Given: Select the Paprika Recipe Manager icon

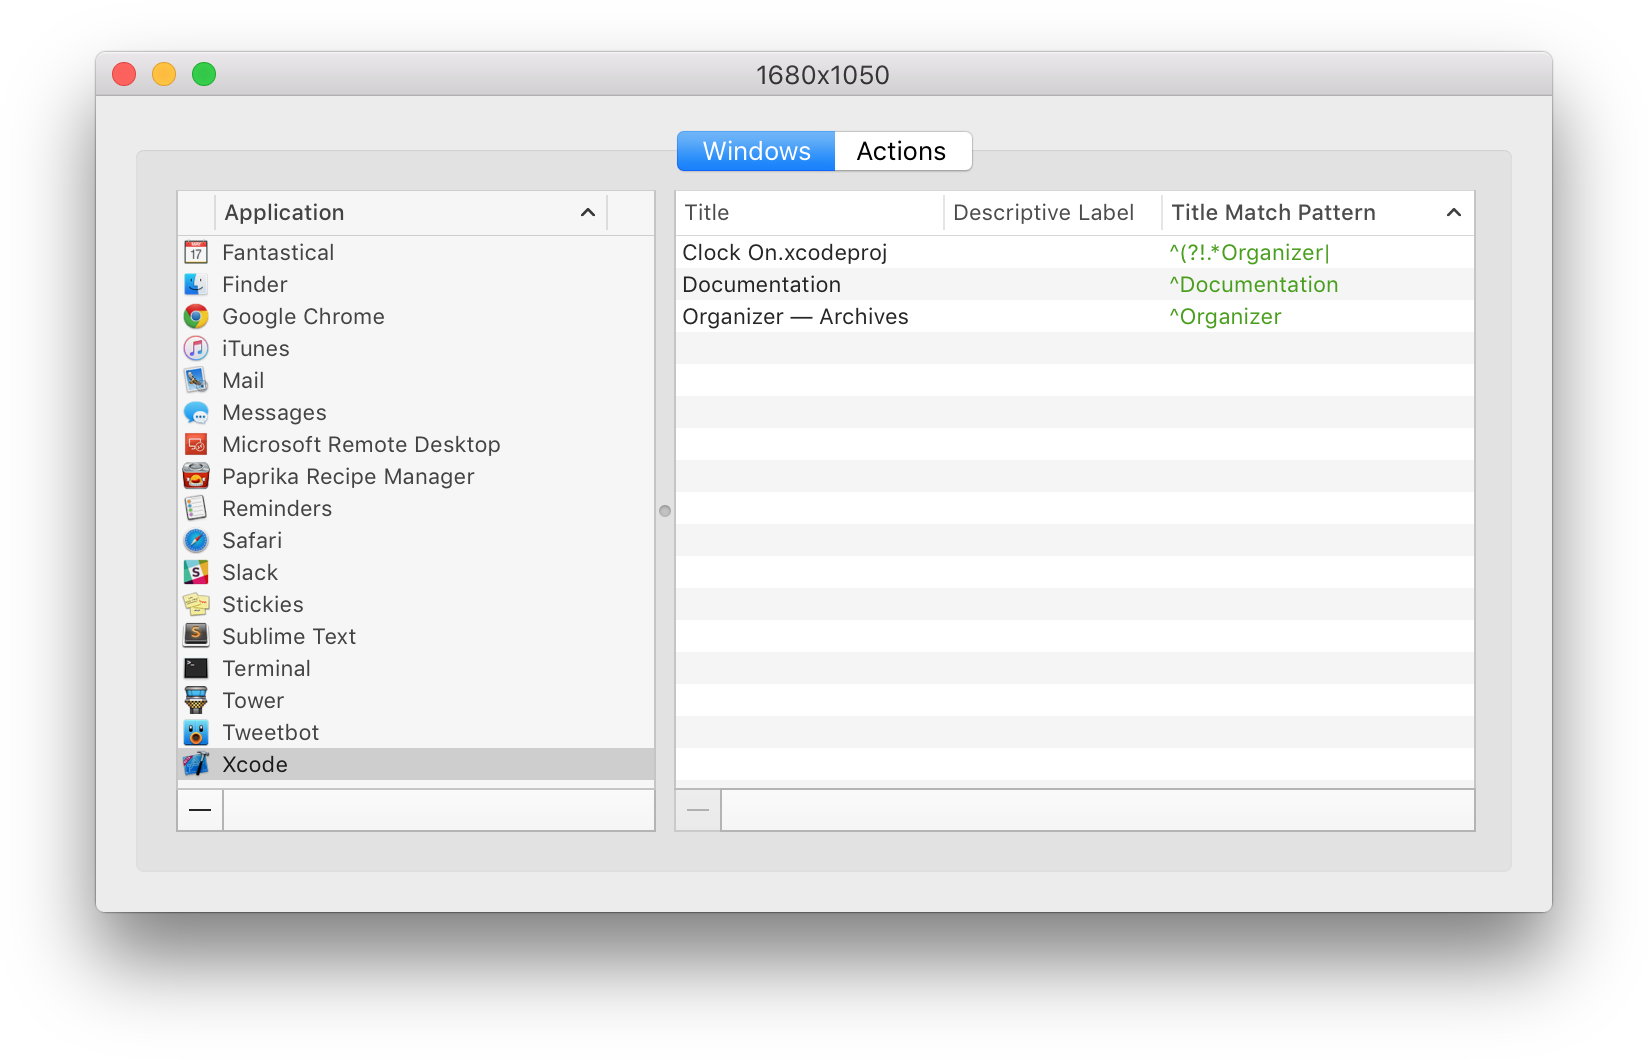Looking at the screenshot, I should (196, 476).
